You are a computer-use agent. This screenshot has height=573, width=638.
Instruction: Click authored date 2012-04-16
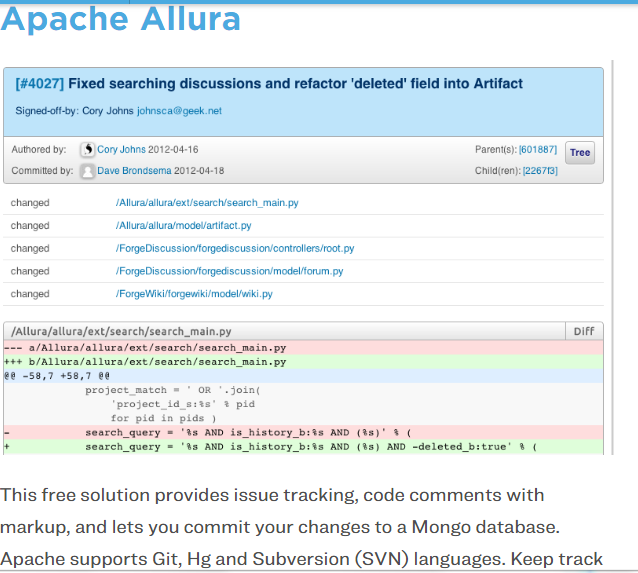click(173, 149)
